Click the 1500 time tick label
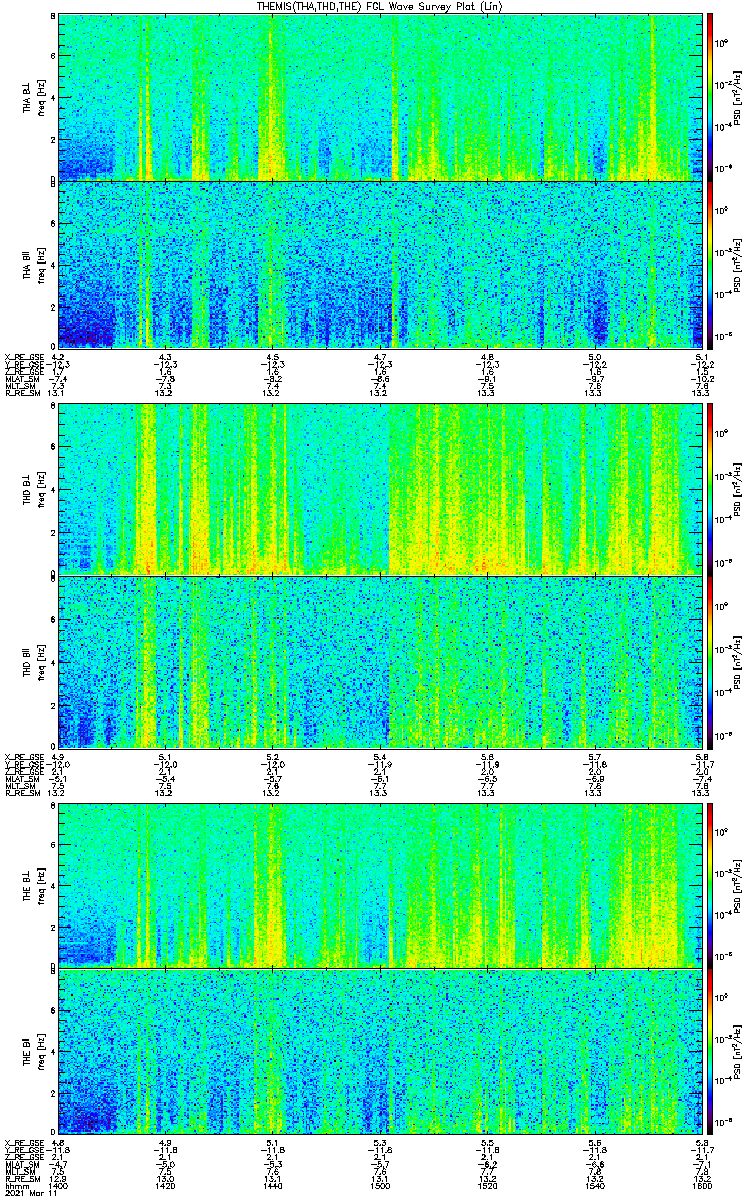Screen dimensions: 750x1200 pos(379,1187)
